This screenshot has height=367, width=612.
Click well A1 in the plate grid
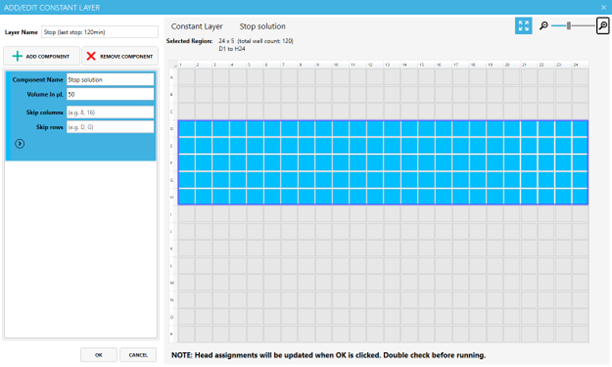pos(187,77)
